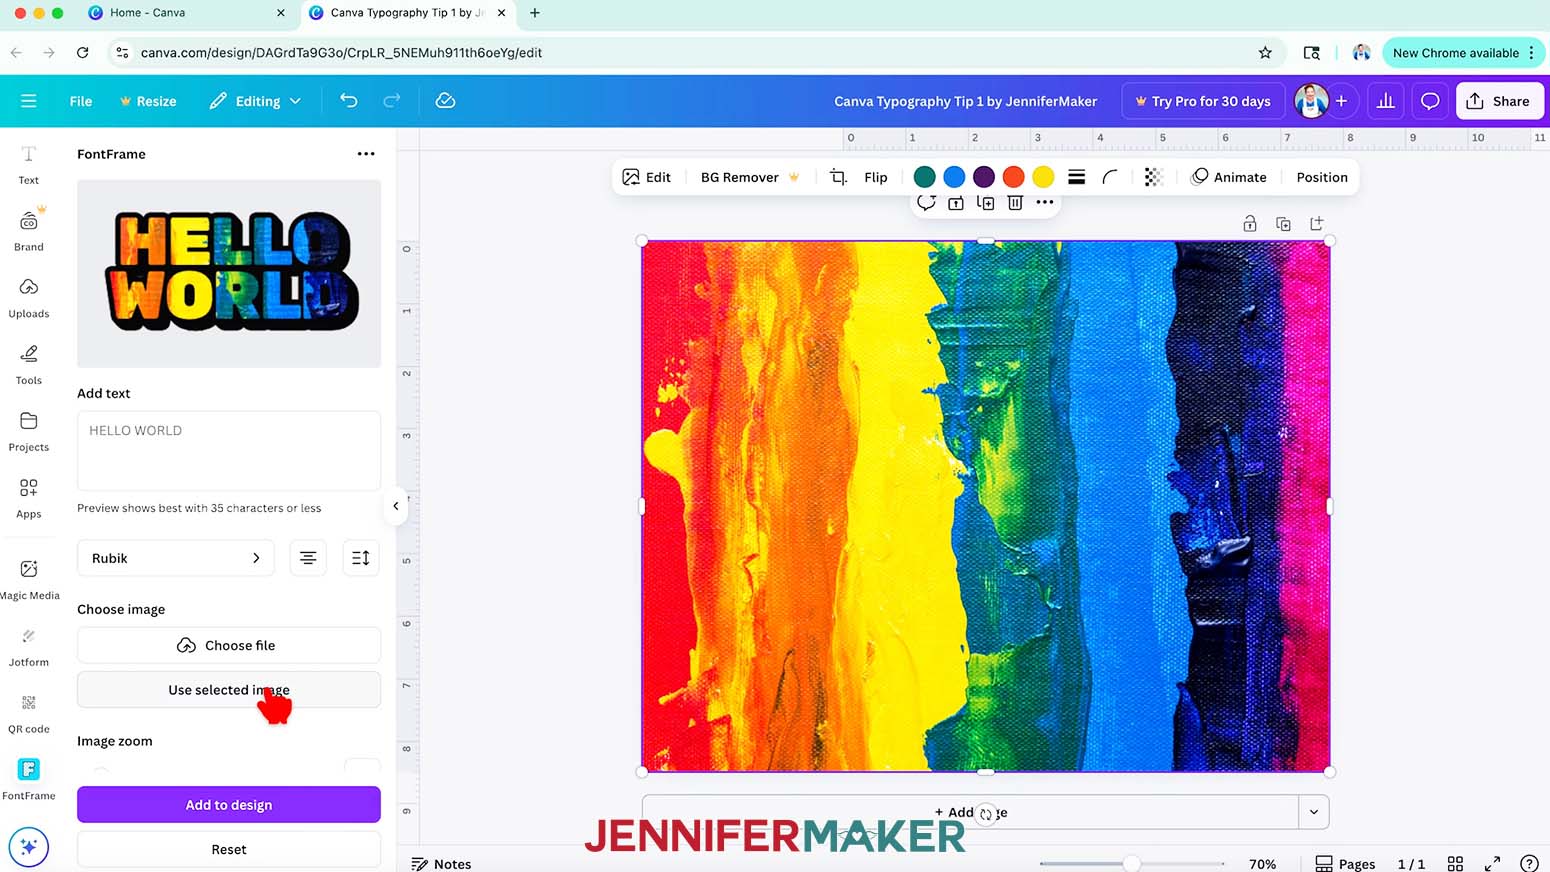Expand the Editing mode dropdown
This screenshot has width=1550, height=872.
click(255, 101)
